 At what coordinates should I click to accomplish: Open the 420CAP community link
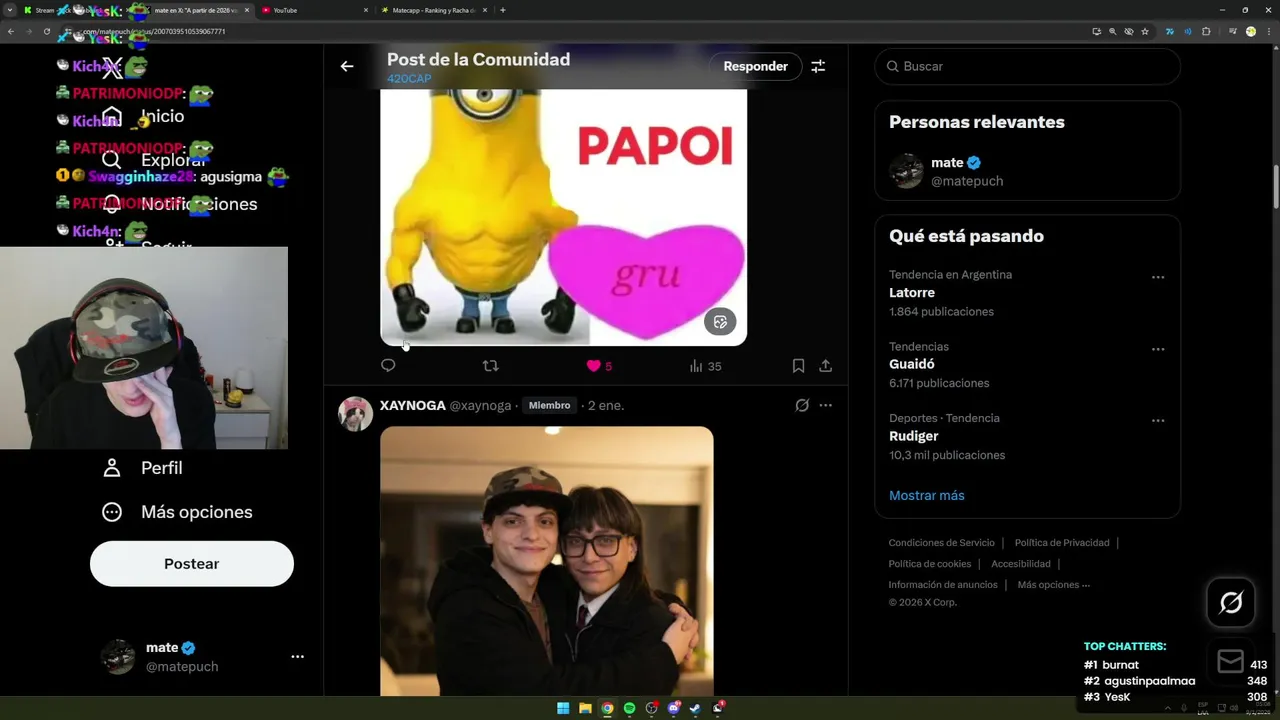tap(409, 79)
